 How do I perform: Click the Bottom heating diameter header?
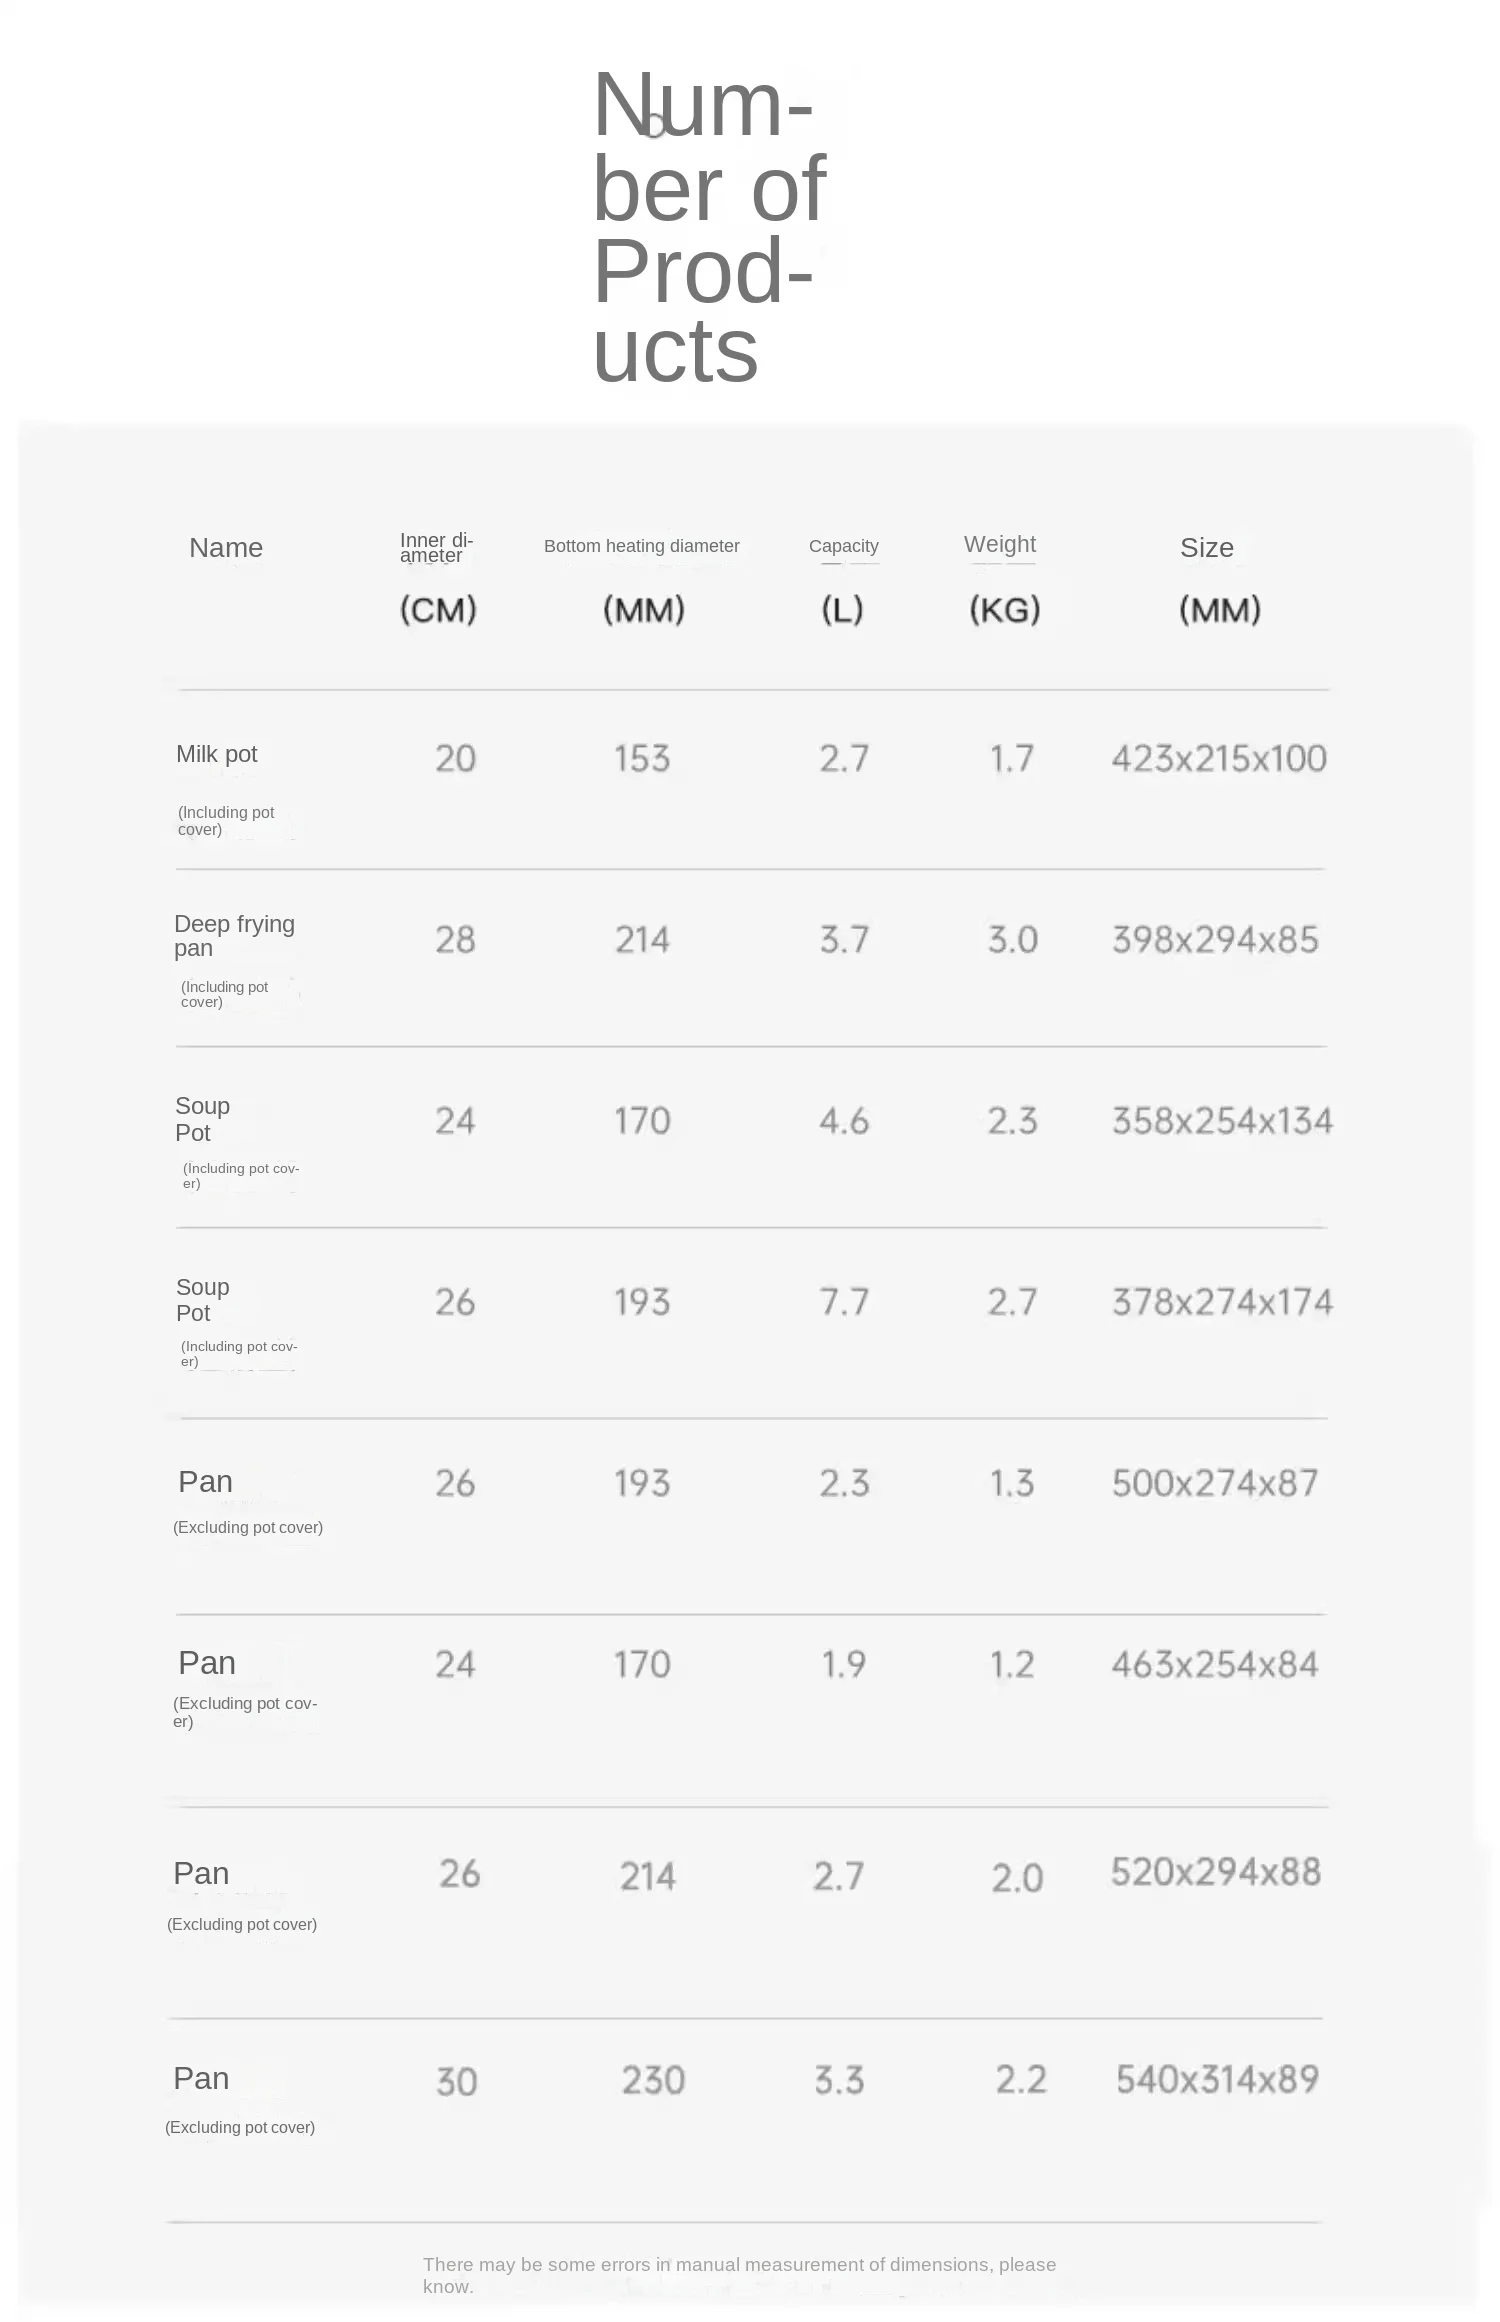641,546
